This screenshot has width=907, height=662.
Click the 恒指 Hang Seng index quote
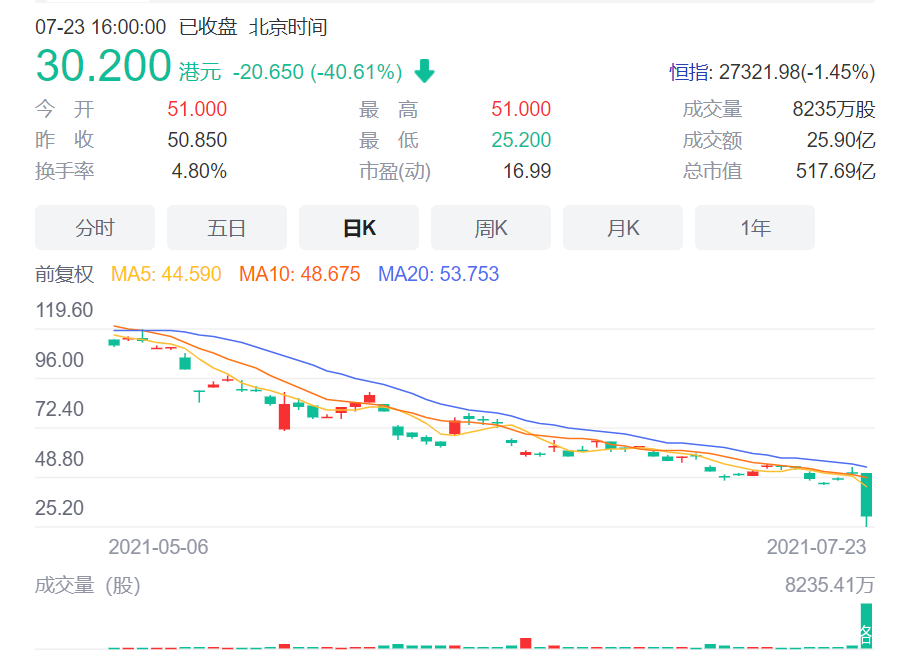[x=772, y=72]
